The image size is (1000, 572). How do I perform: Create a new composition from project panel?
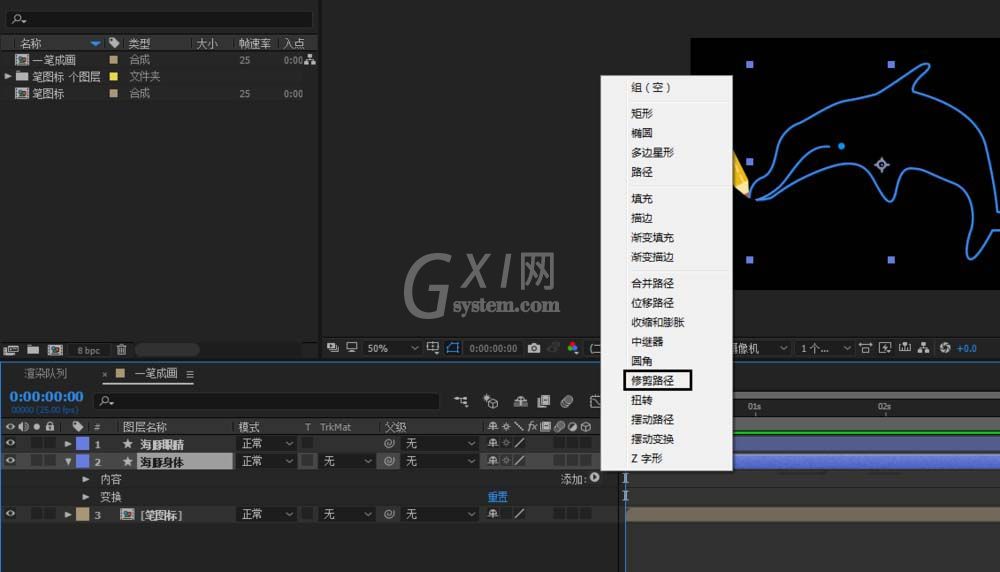[x=55, y=349]
